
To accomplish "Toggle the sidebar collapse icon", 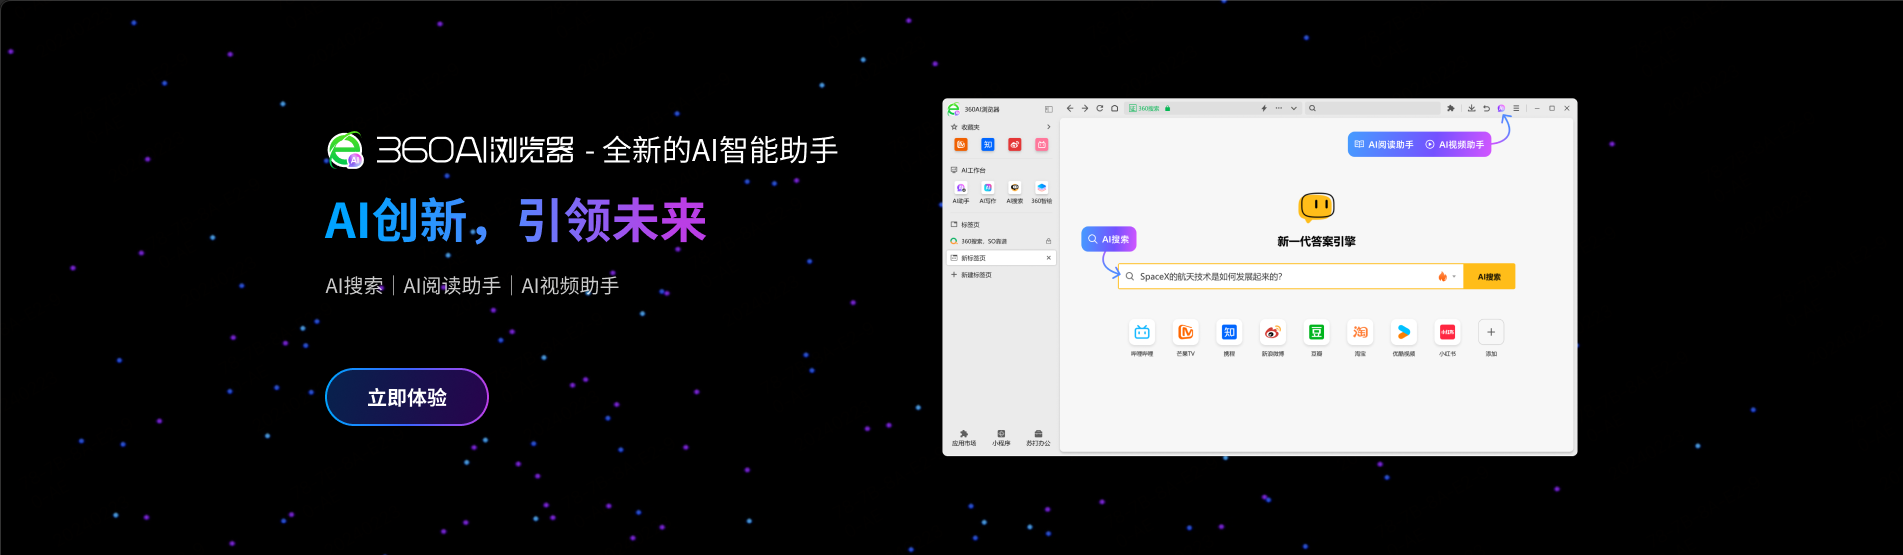I will click(x=1048, y=109).
